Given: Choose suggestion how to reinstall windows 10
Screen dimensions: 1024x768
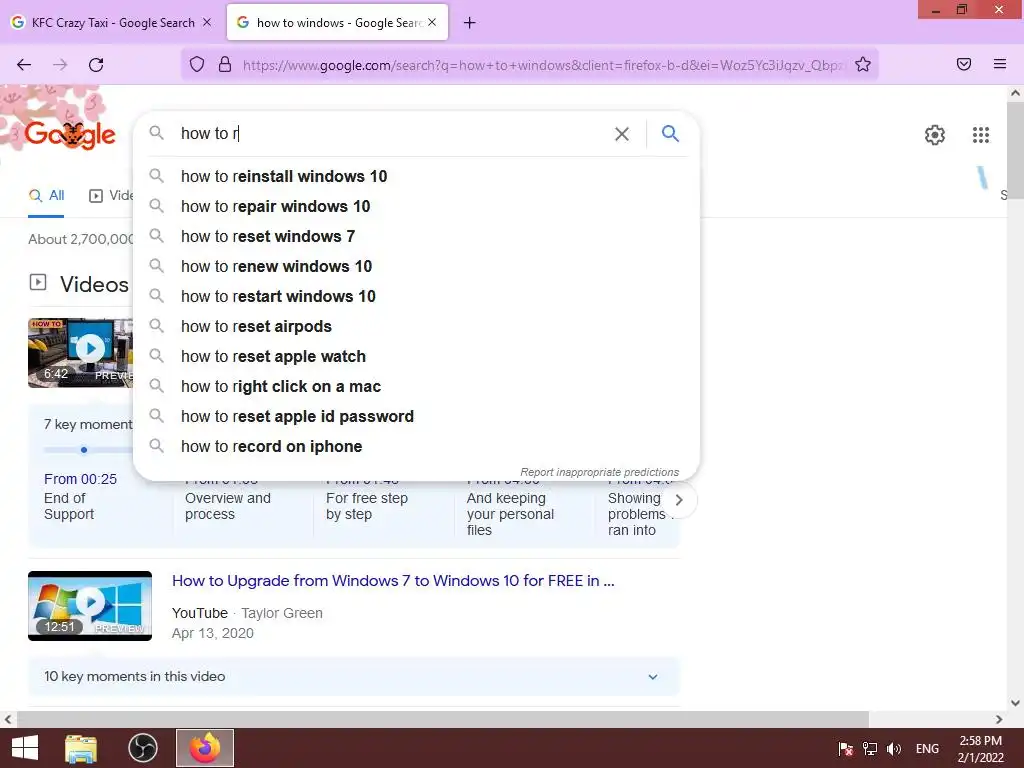Looking at the screenshot, I should tap(416, 176).
